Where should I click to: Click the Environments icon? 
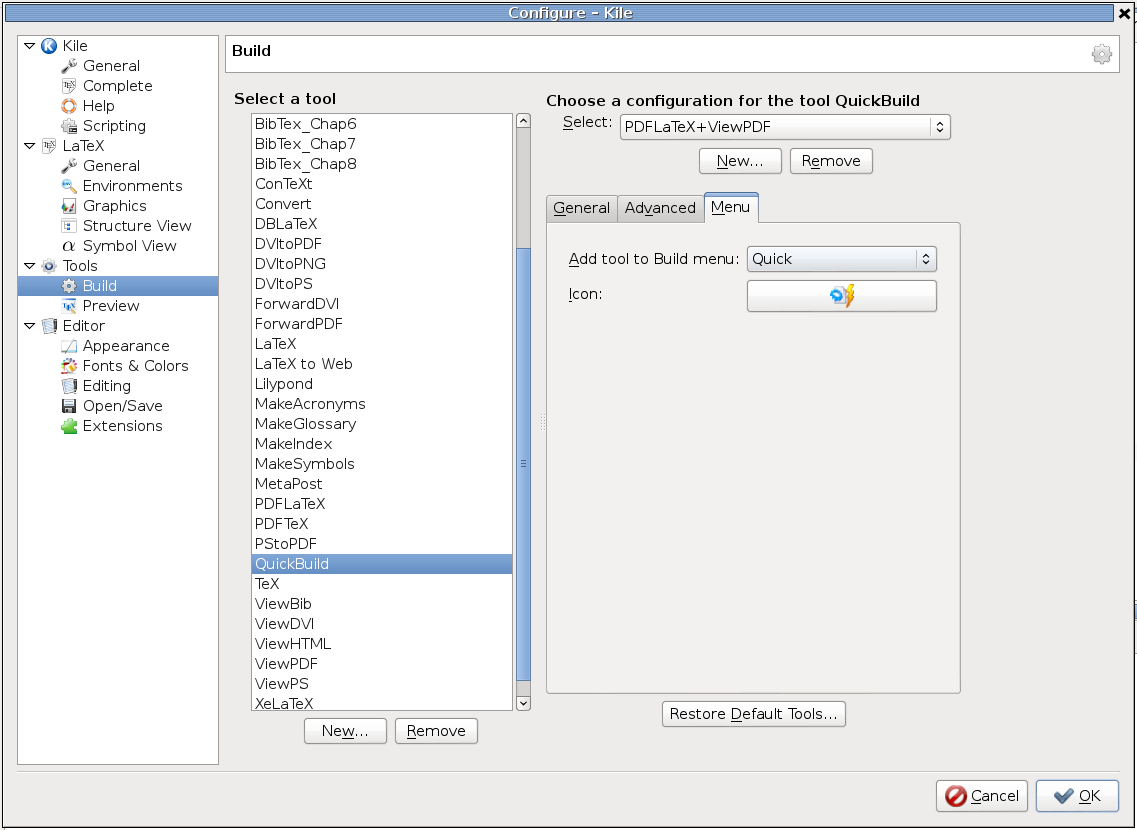pos(69,186)
